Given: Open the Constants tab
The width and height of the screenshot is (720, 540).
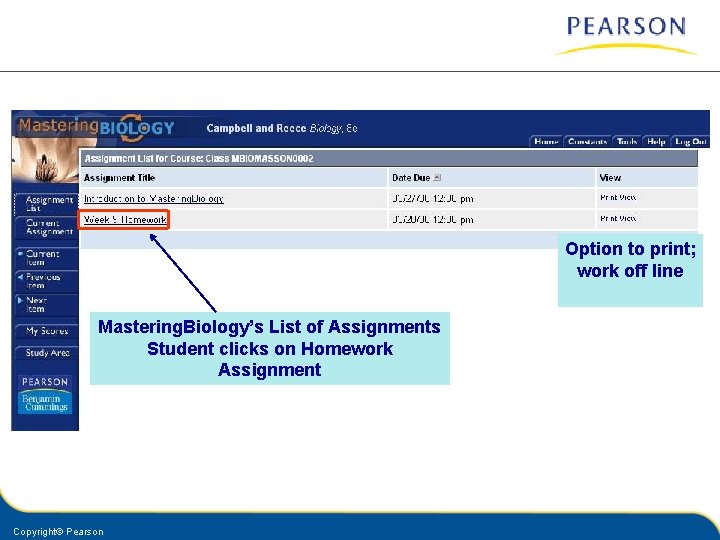Looking at the screenshot, I should coord(587,141).
